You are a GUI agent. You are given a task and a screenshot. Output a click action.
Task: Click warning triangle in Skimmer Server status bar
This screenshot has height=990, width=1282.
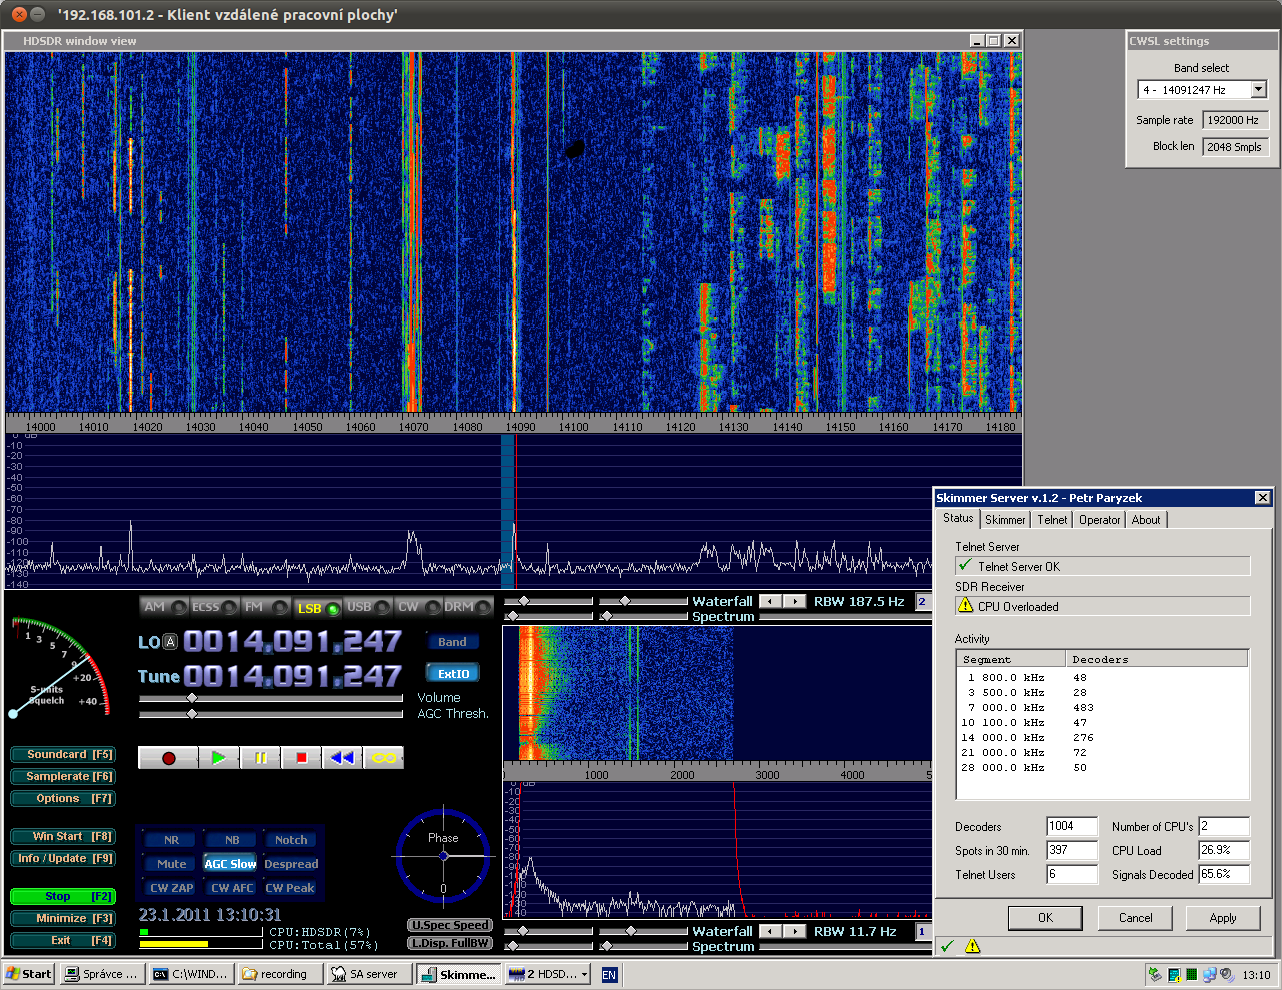pos(972,946)
